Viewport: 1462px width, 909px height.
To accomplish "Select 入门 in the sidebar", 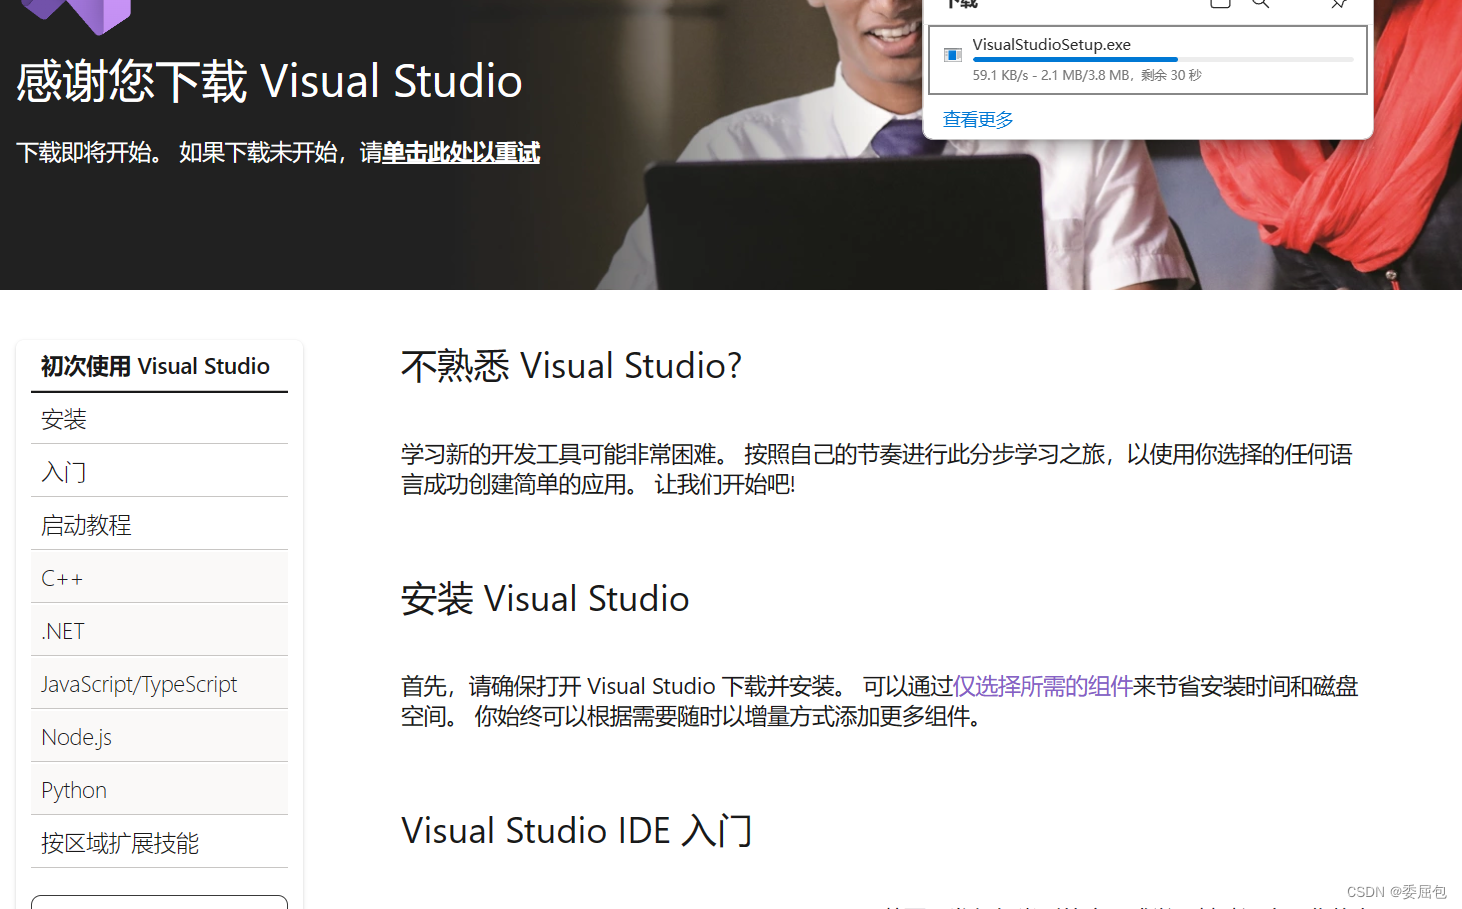I will [63, 471].
